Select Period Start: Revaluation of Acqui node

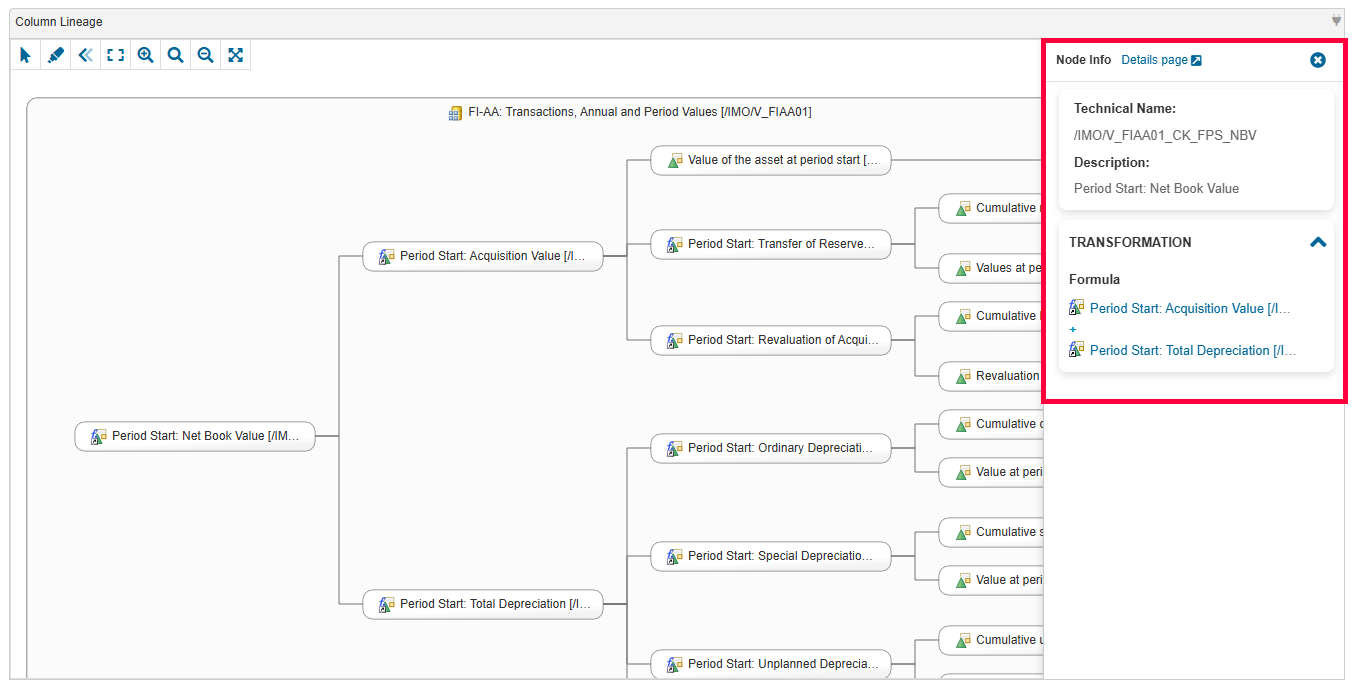click(x=771, y=340)
